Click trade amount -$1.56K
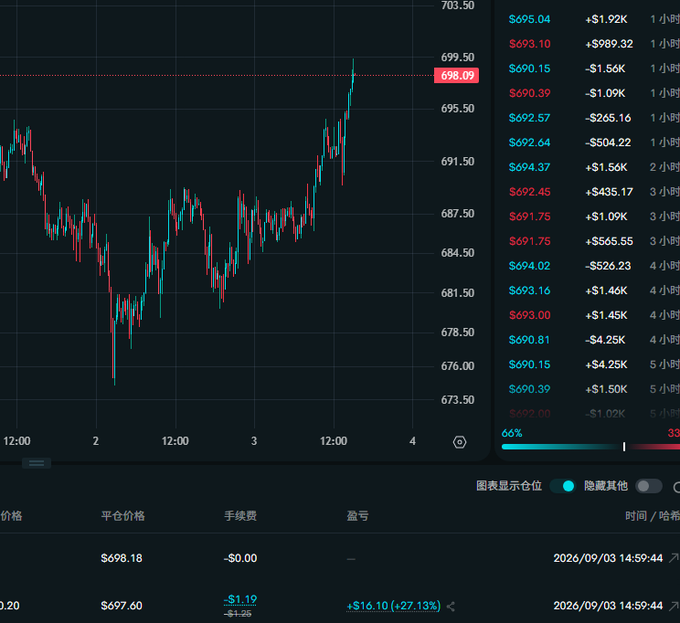 pyautogui.click(x=605, y=68)
